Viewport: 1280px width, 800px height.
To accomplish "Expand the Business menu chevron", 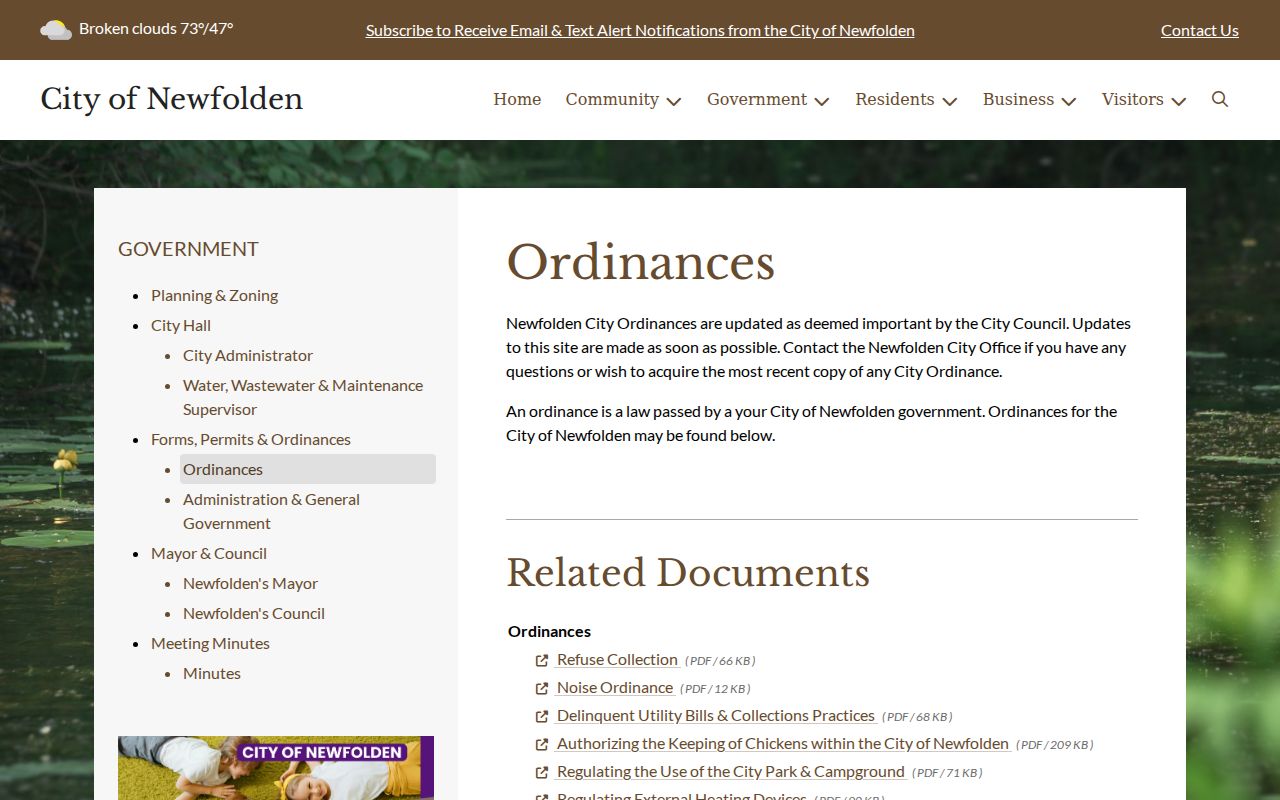I will pos(1069,101).
